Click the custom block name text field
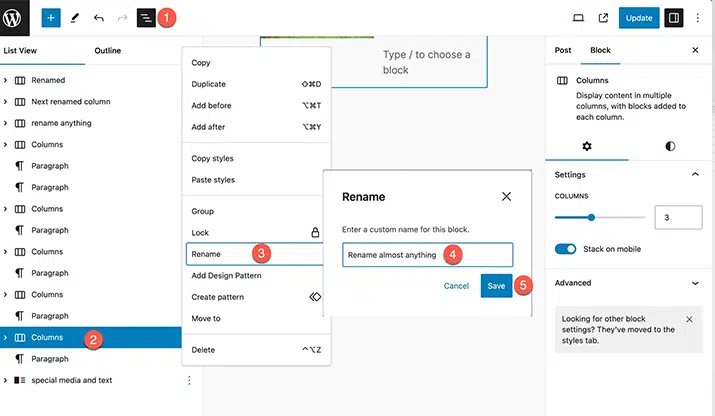715x416 pixels. tap(428, 255)
